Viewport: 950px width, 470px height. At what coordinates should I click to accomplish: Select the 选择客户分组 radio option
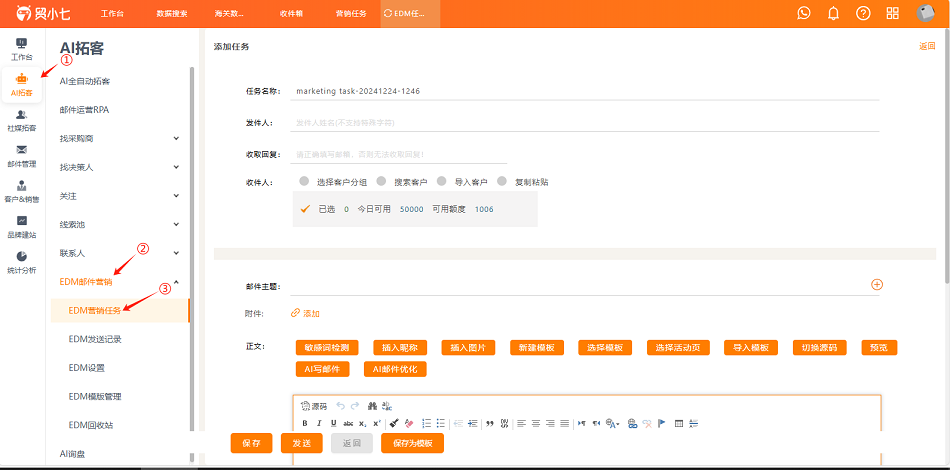point(304,181)
